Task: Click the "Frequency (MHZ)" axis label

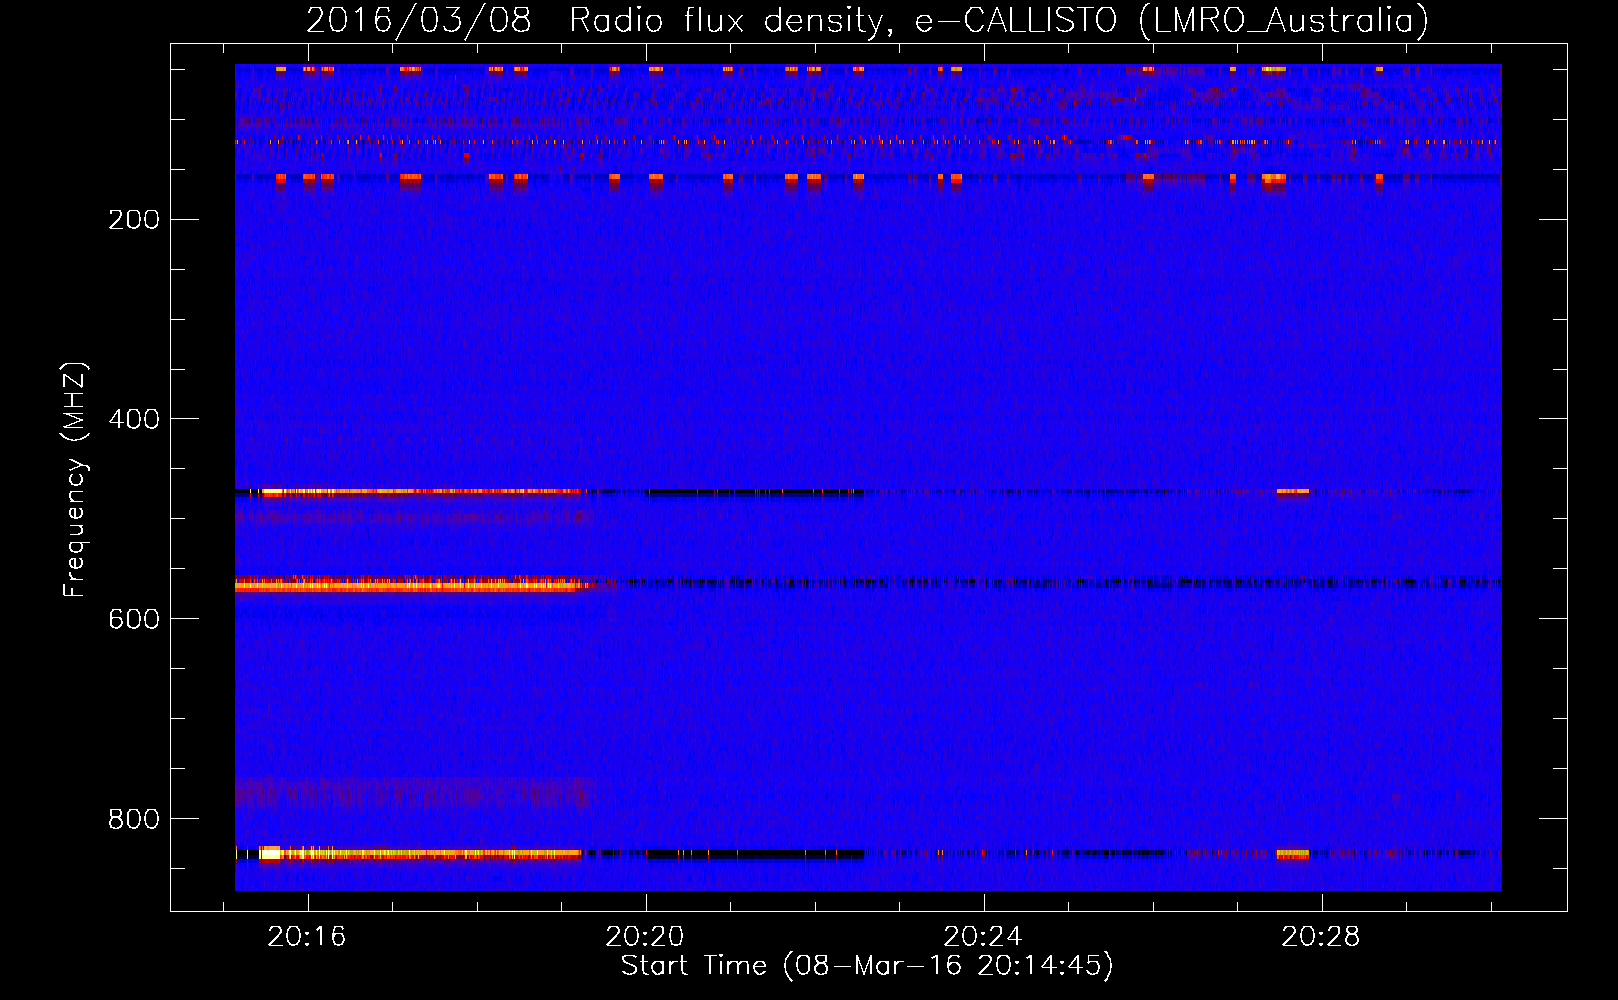Action: pyautogui.click(x=75, y=480)
